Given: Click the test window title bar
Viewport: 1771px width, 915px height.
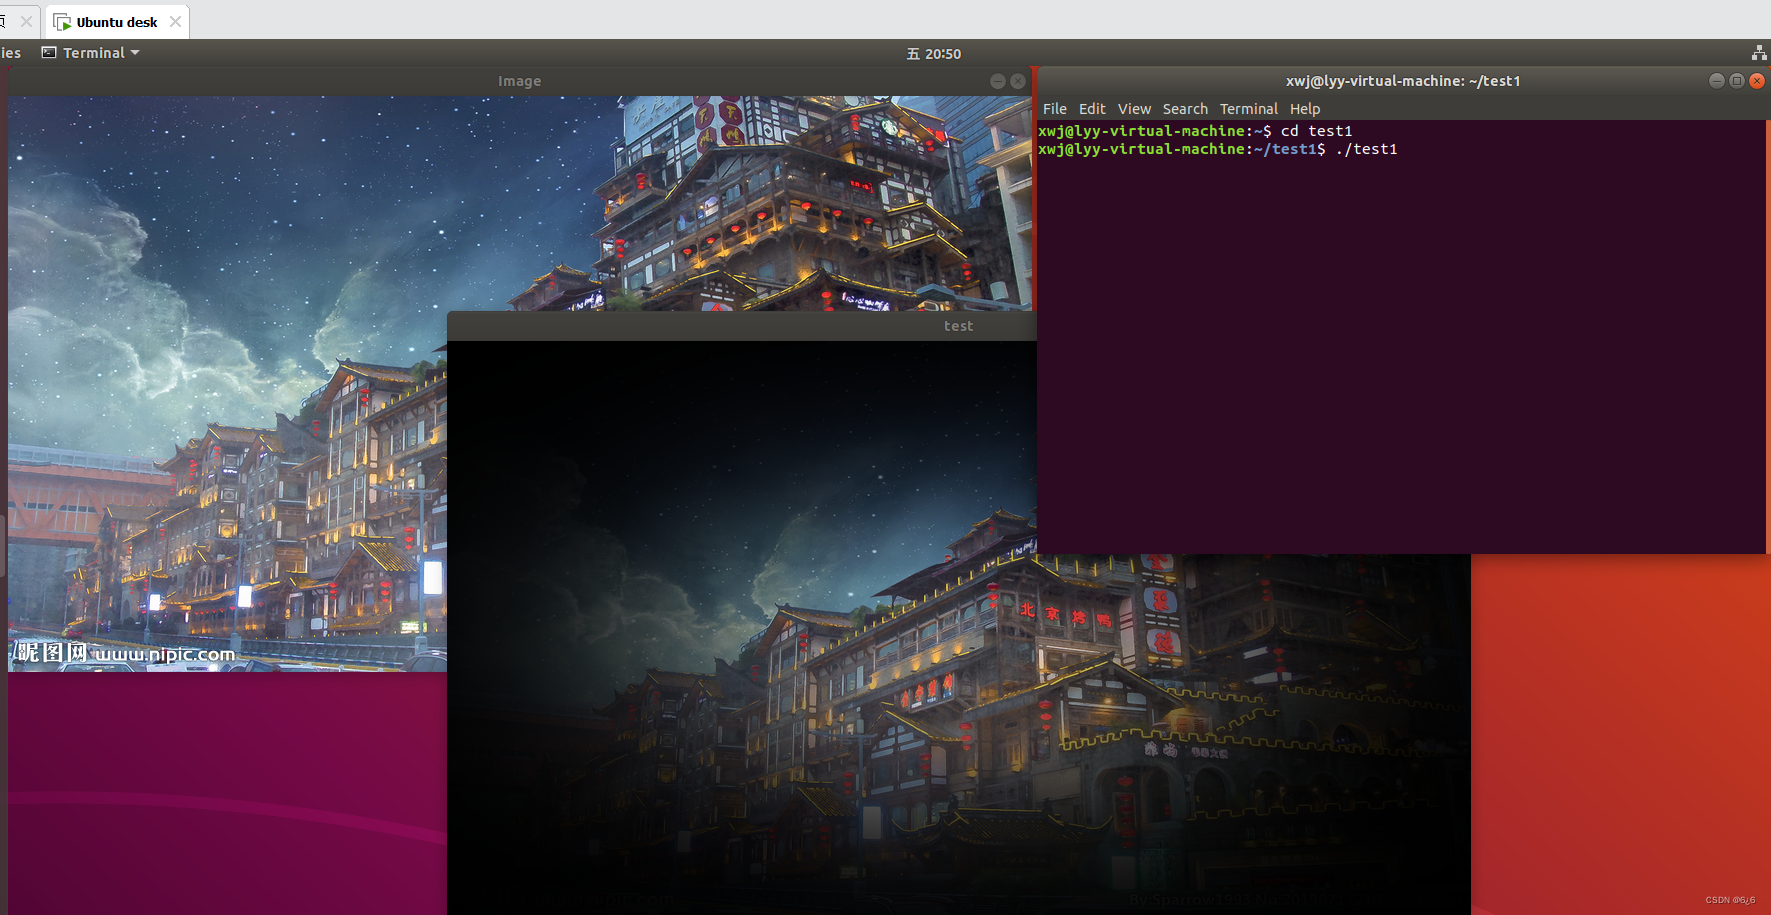Looking at the screenshot, I should (742, 326).
